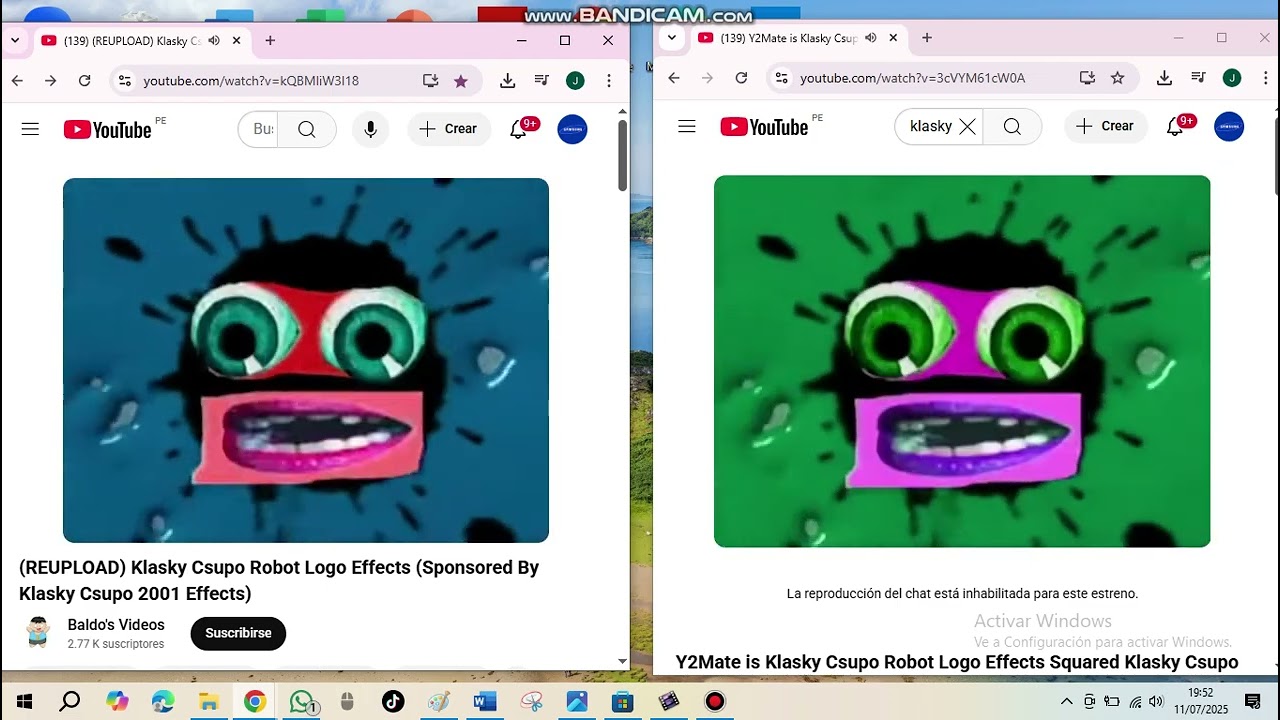Image resolution: width=1280 pixels, height=720 pixels.
Task: Go forward in left Chrome window
Action: point(50,81)
